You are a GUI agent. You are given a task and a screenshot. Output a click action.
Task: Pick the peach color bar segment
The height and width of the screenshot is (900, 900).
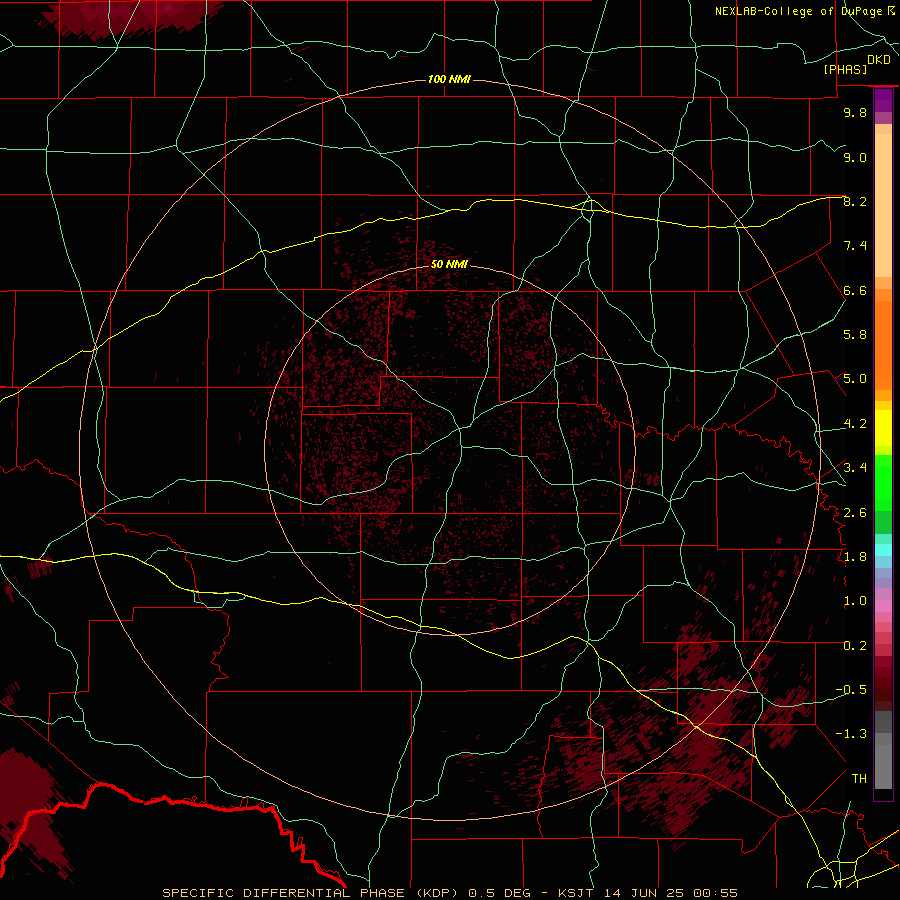click(883, 206)
